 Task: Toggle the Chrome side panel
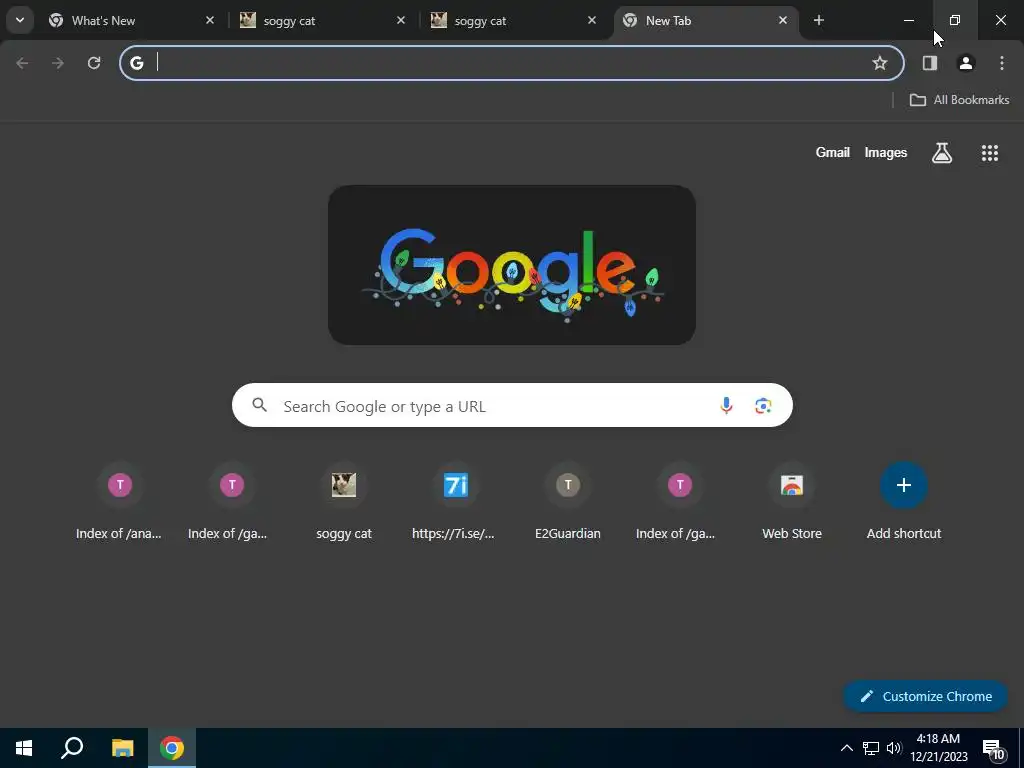930,63
